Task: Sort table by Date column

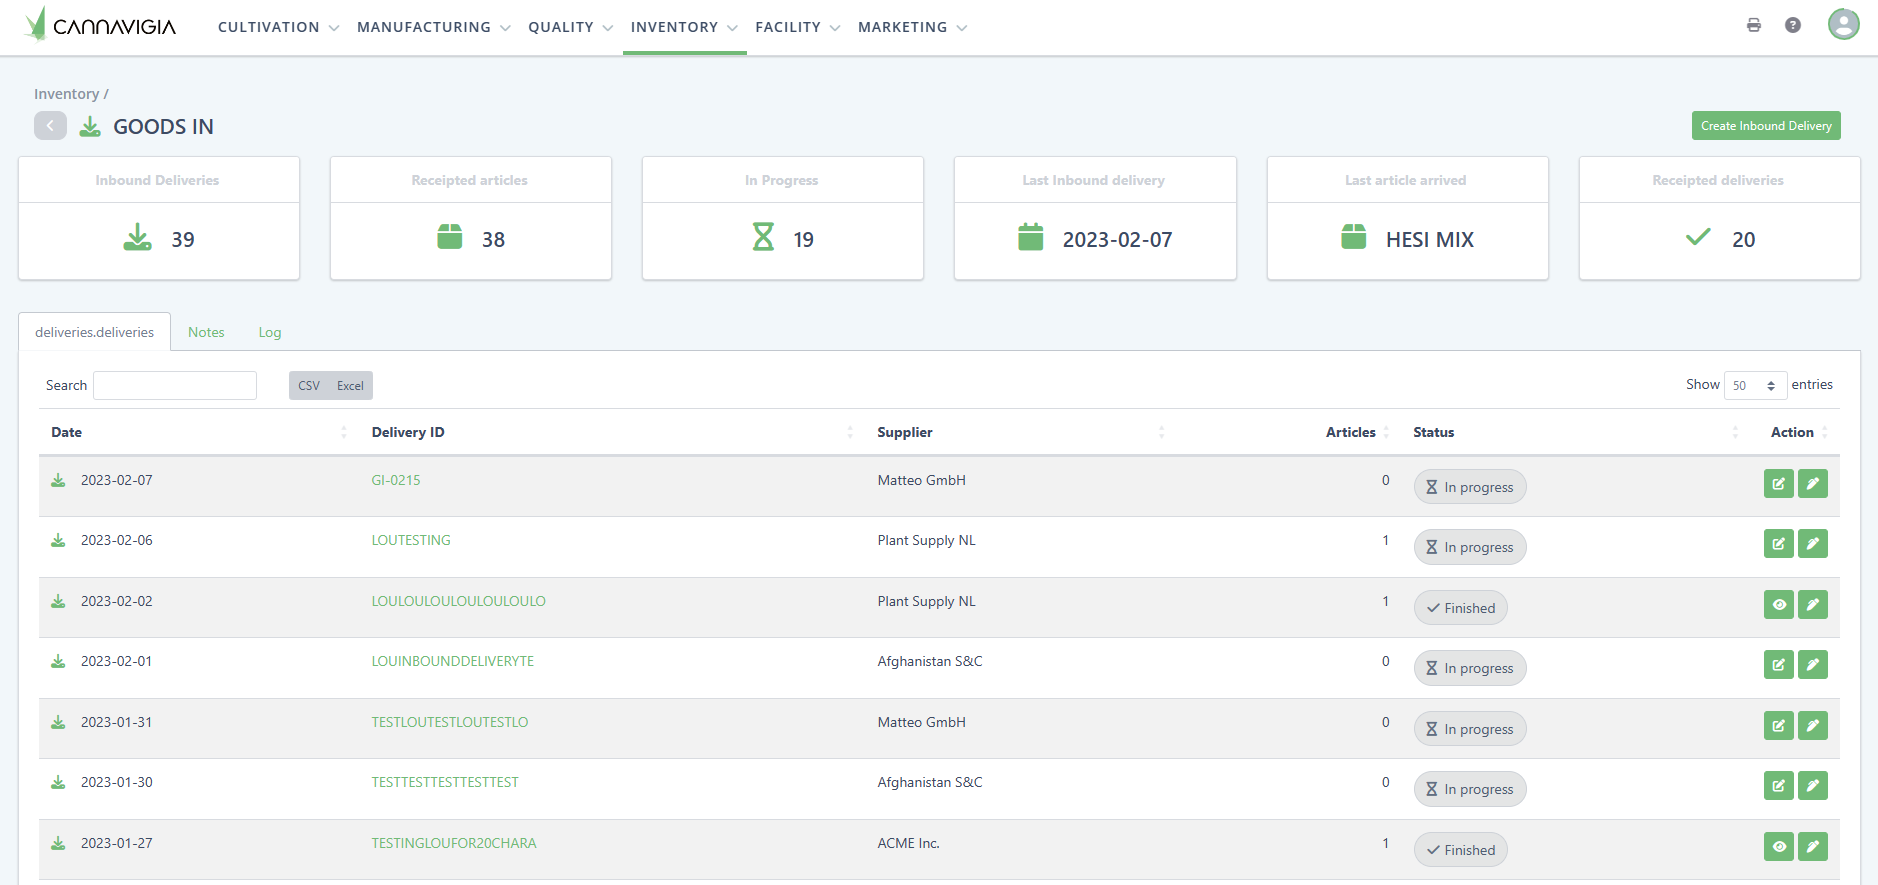Action: [x=67, y=432]
